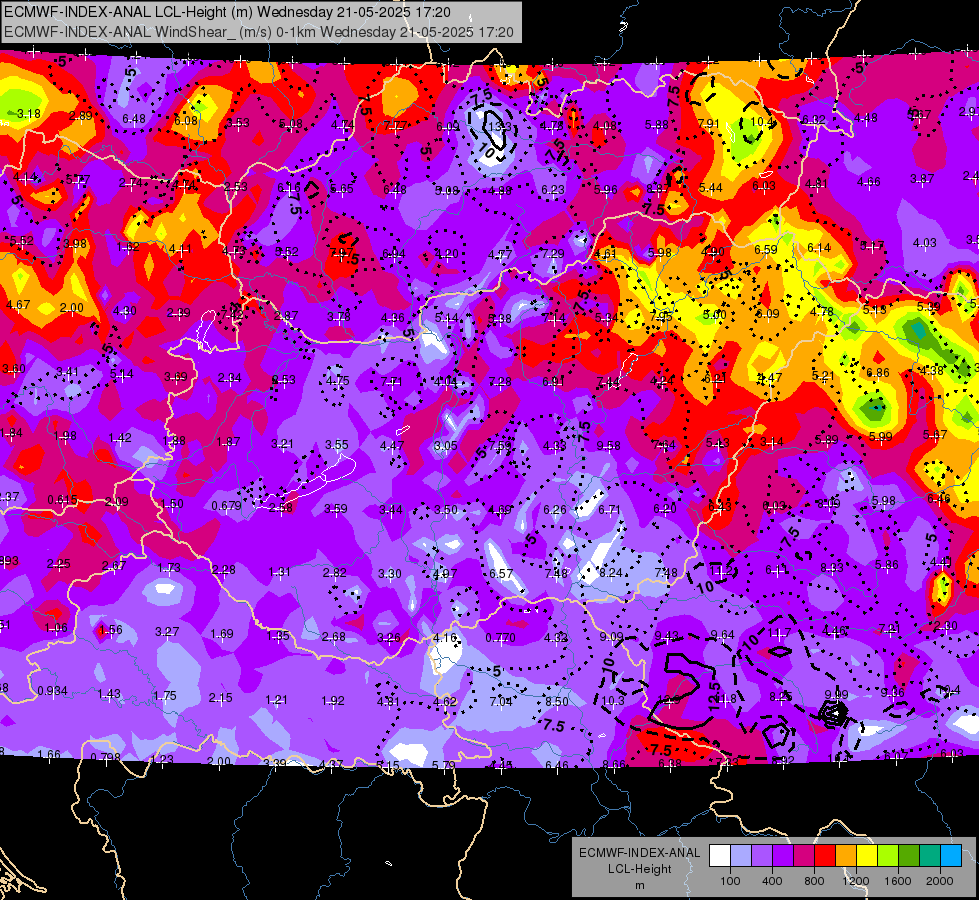
Task: Click the legend scale label 100
Action: (730, 881)
